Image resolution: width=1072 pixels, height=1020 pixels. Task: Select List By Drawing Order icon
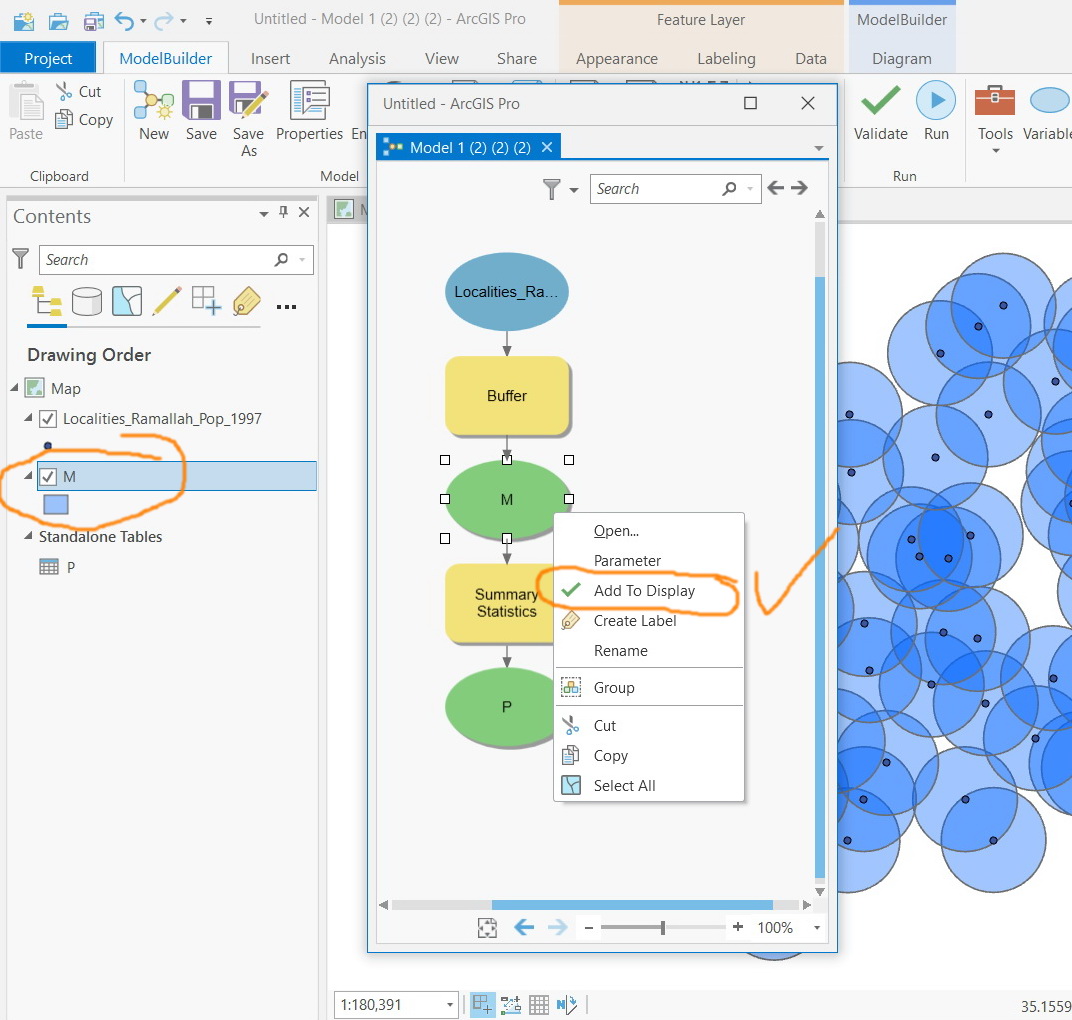tap(47, 301)
